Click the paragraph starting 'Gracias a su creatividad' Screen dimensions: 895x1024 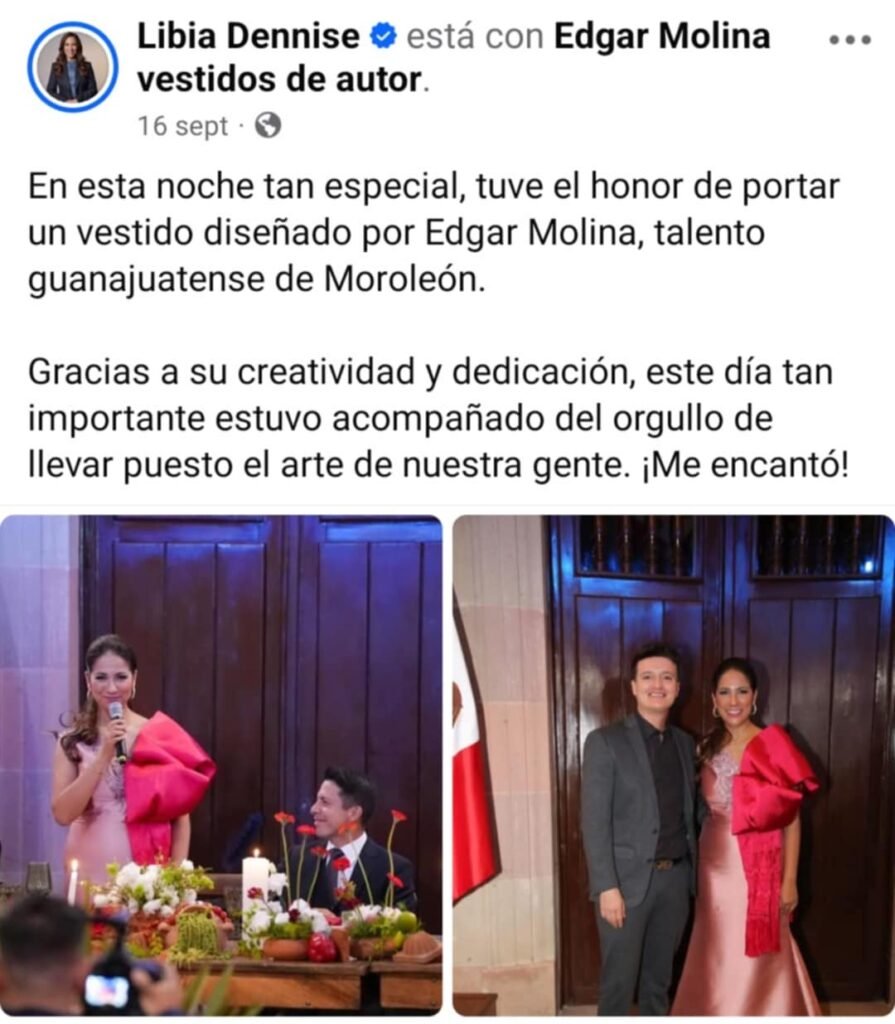point(438,419)
